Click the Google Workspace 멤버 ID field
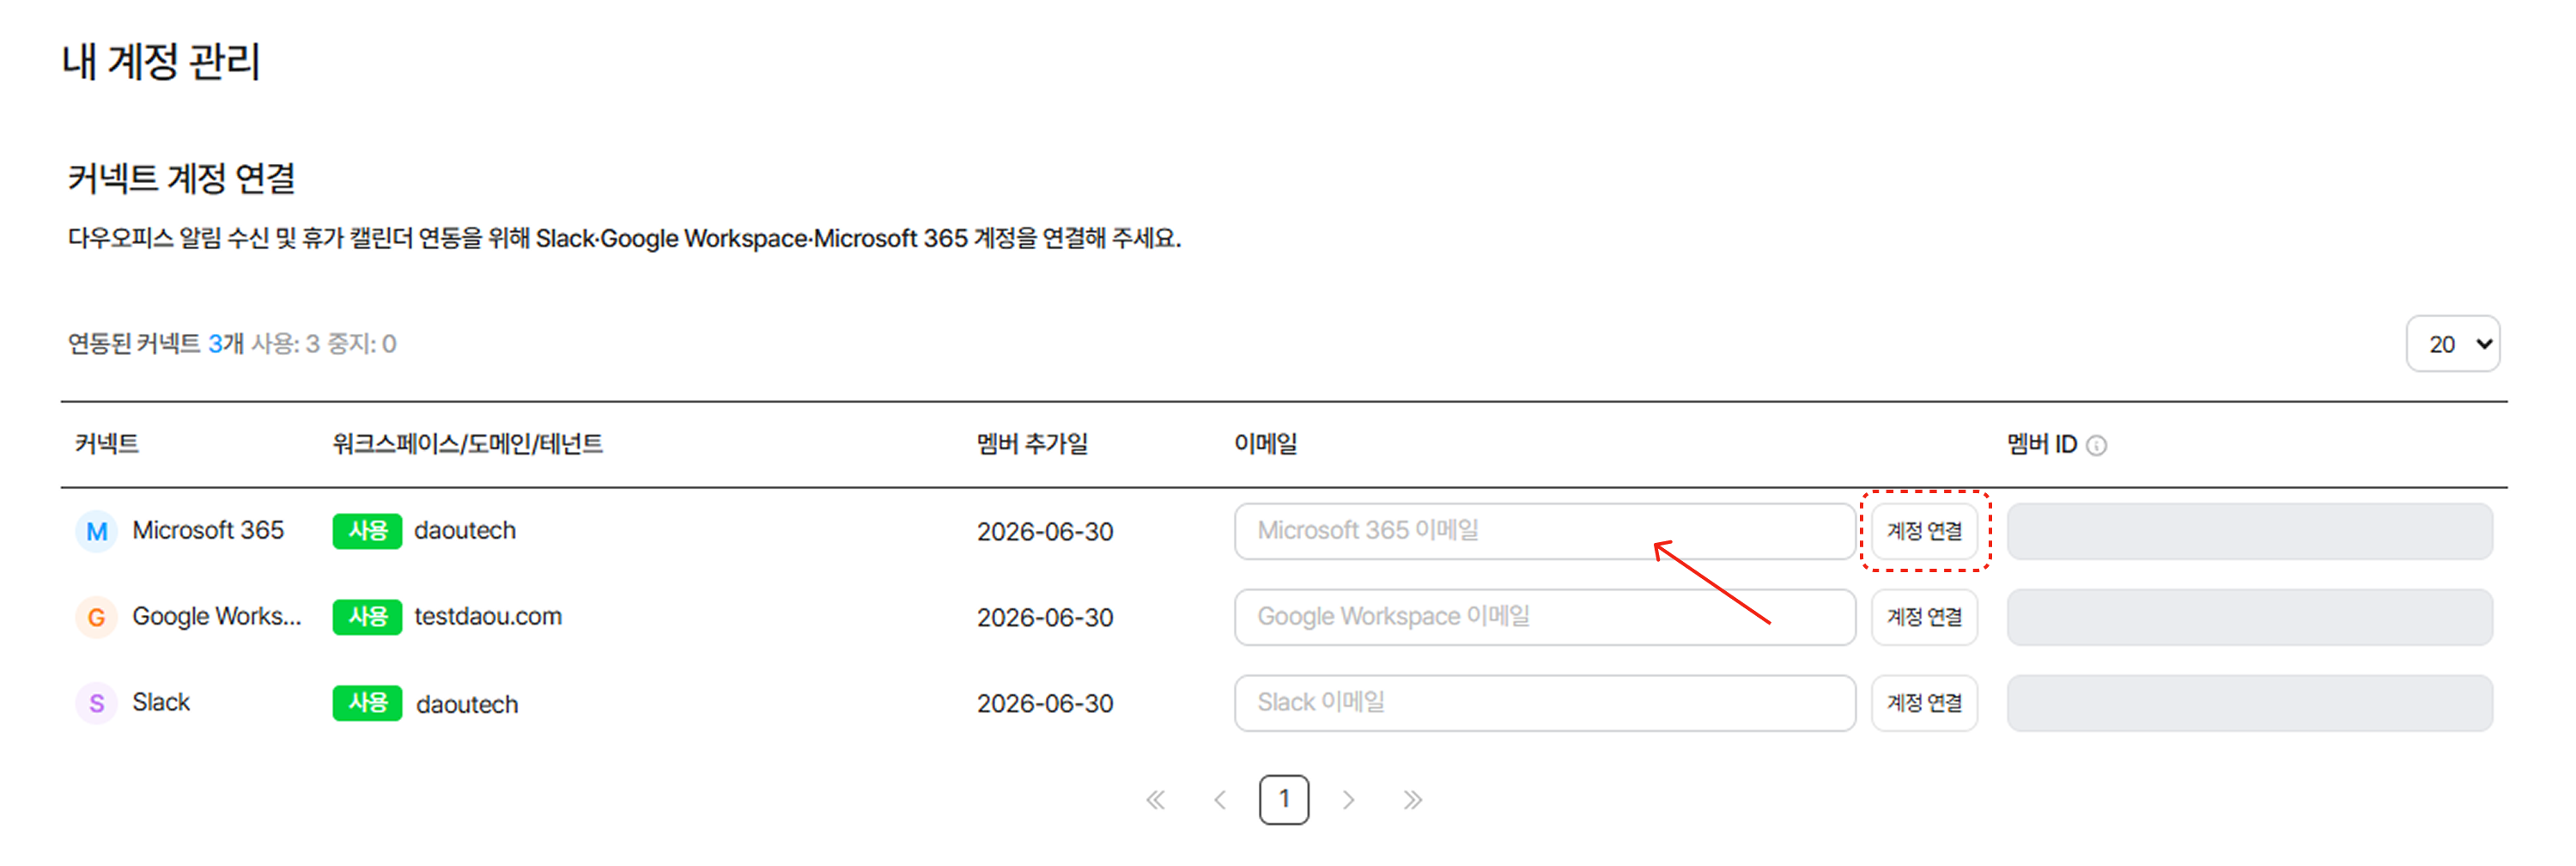Screen dimensions: 2576x866 pos(2249,617)
